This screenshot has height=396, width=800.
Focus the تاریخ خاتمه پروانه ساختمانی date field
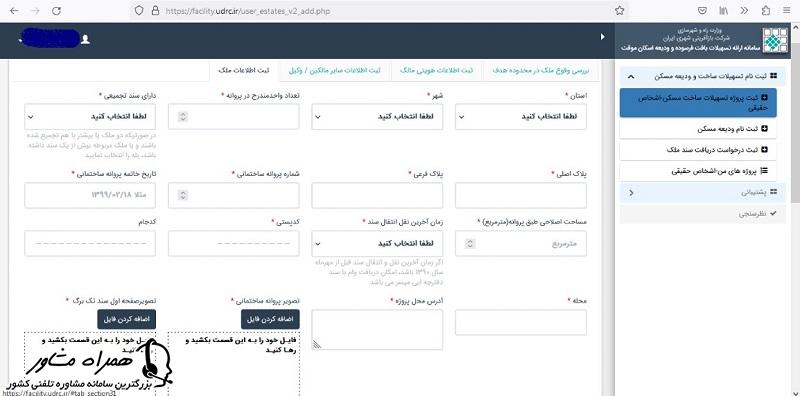90,195
